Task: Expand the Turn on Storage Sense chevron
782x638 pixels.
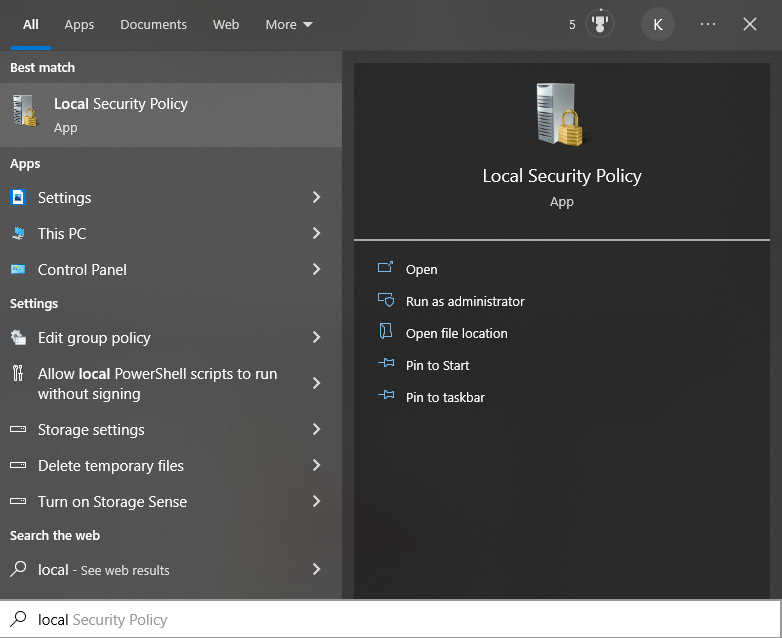Action: pos(316,501)
